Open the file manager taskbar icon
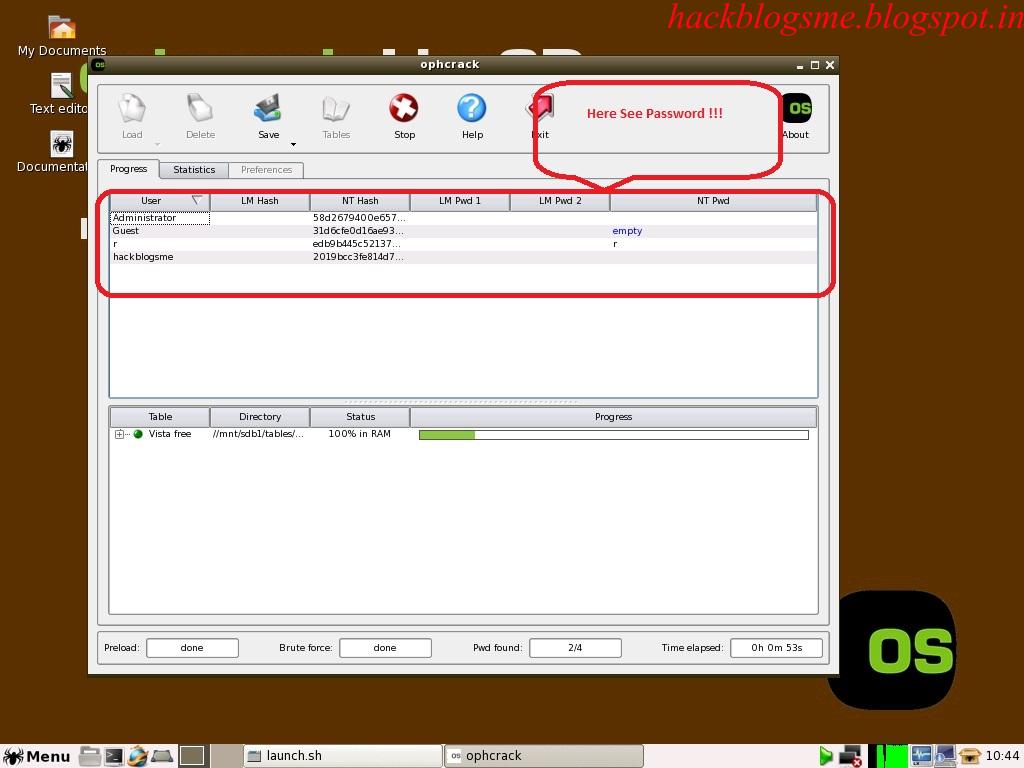The width and height of the screenshot is (1024, 768). click(x=90, y=756)
